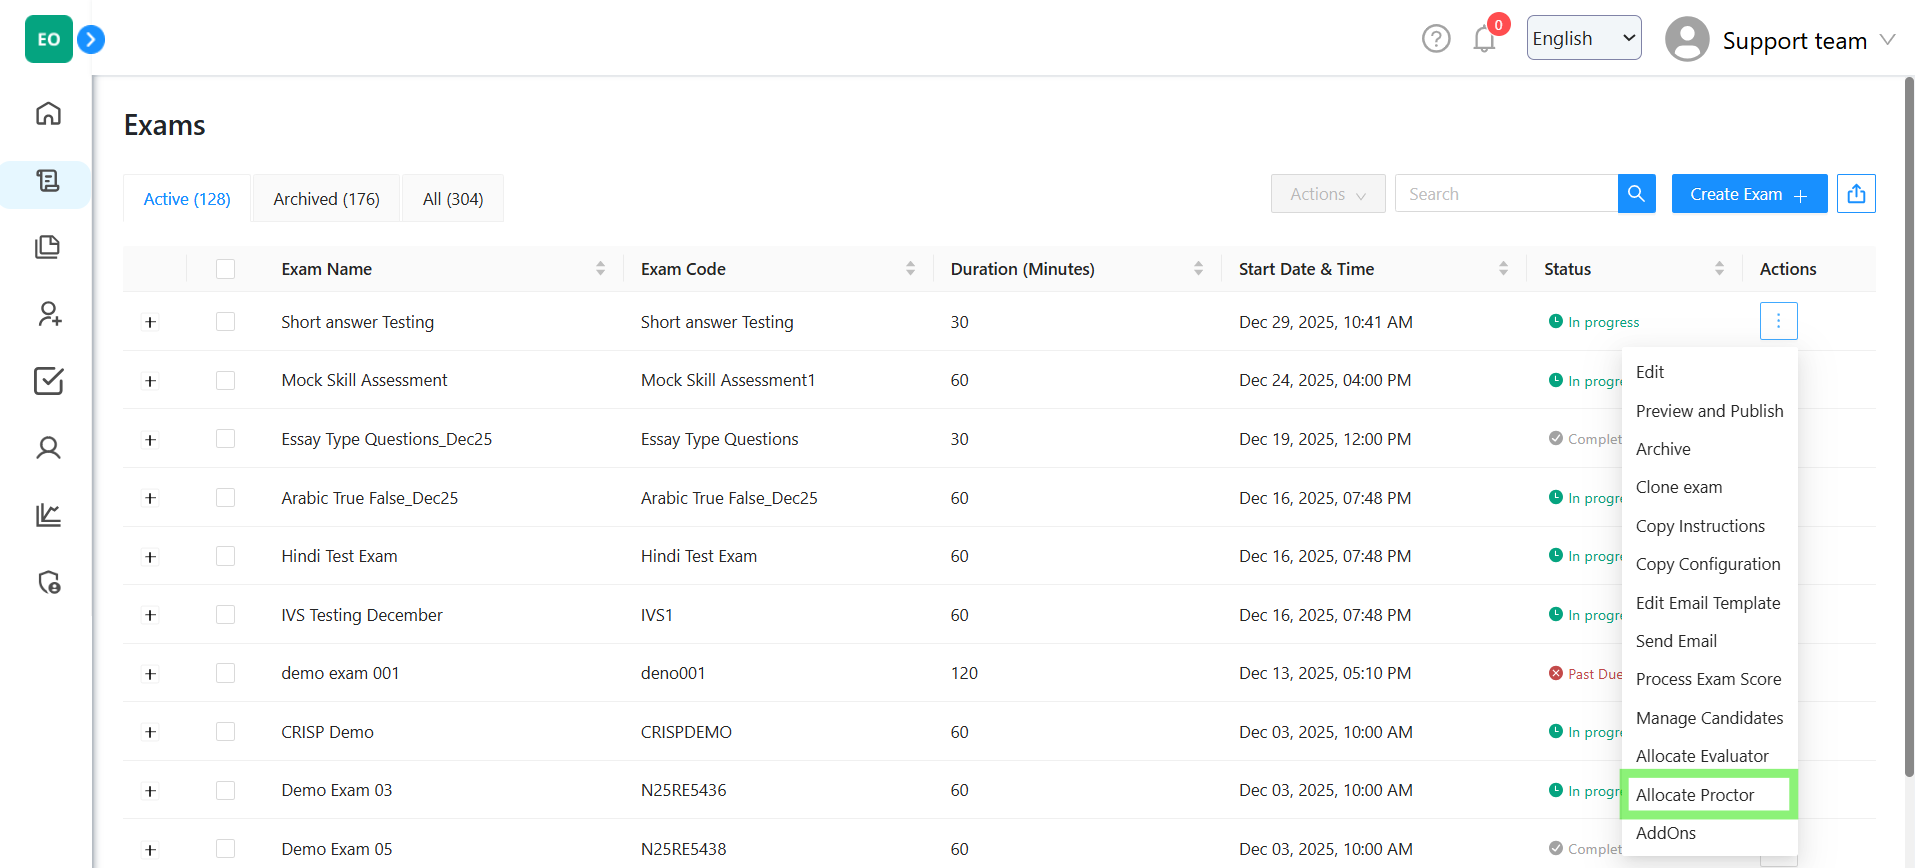Image resolution: width=1915 pixels, height=868 pixels.
Task: Open the help question mark icon
Action: tap(1436, 39)
